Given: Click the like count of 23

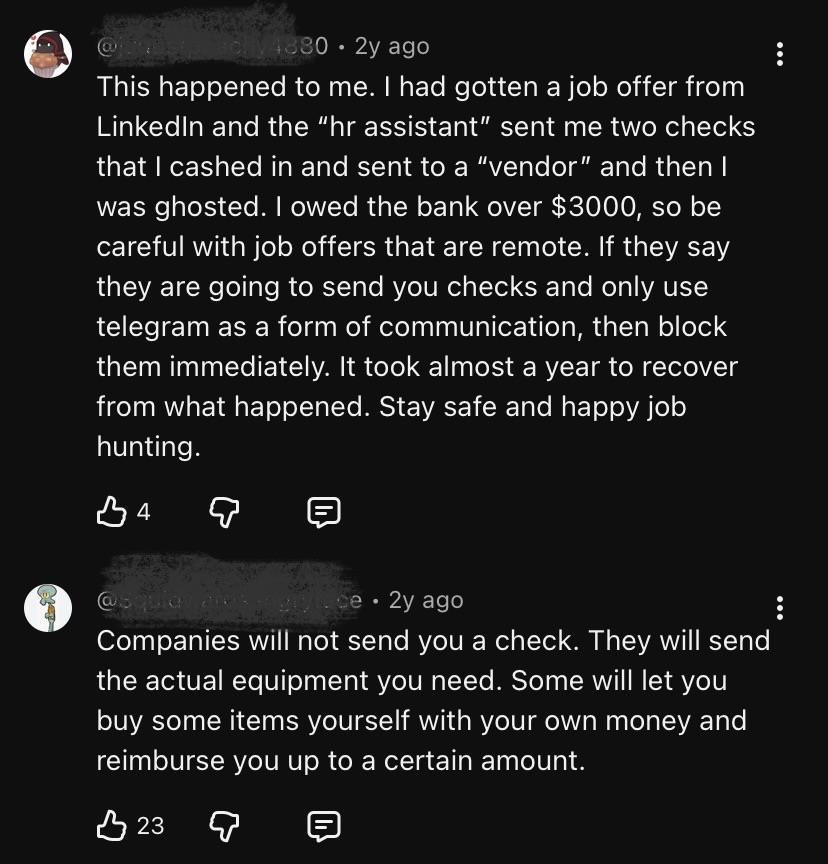Looking at the screenshot, I should click(x=150, y=825).
